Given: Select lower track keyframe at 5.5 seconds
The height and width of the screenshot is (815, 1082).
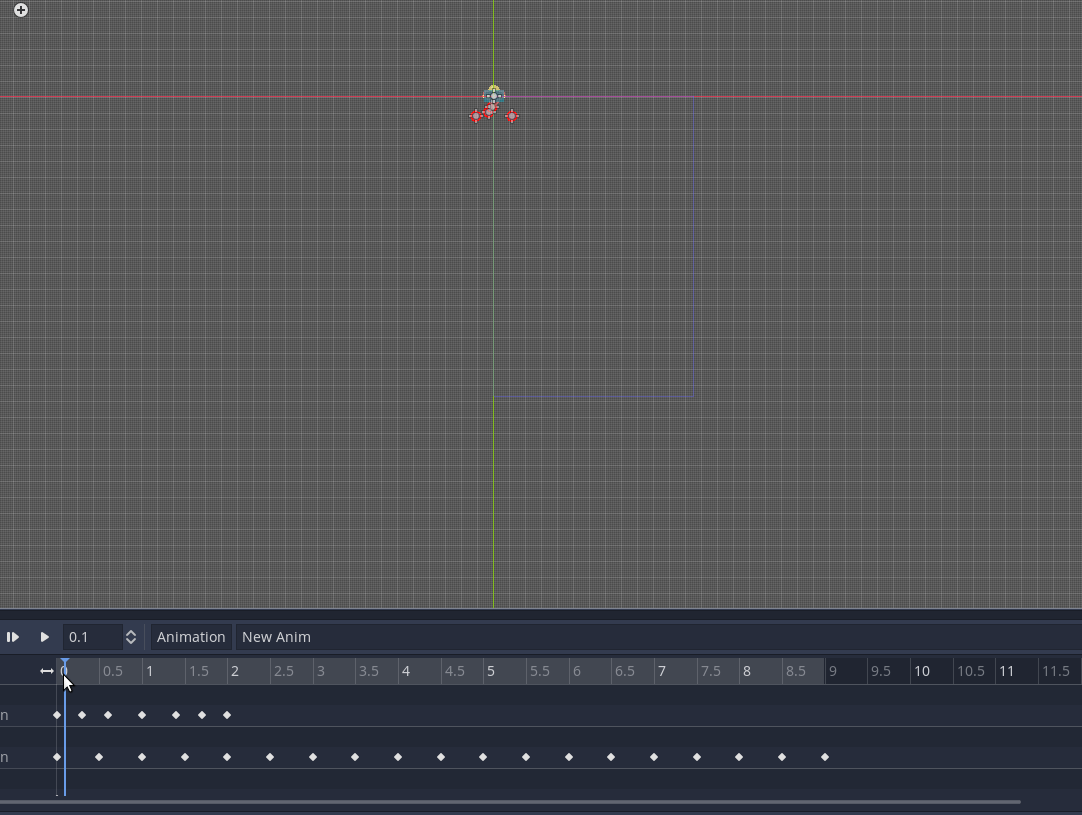Looking at the screenshot, I should tap(526, 757).
